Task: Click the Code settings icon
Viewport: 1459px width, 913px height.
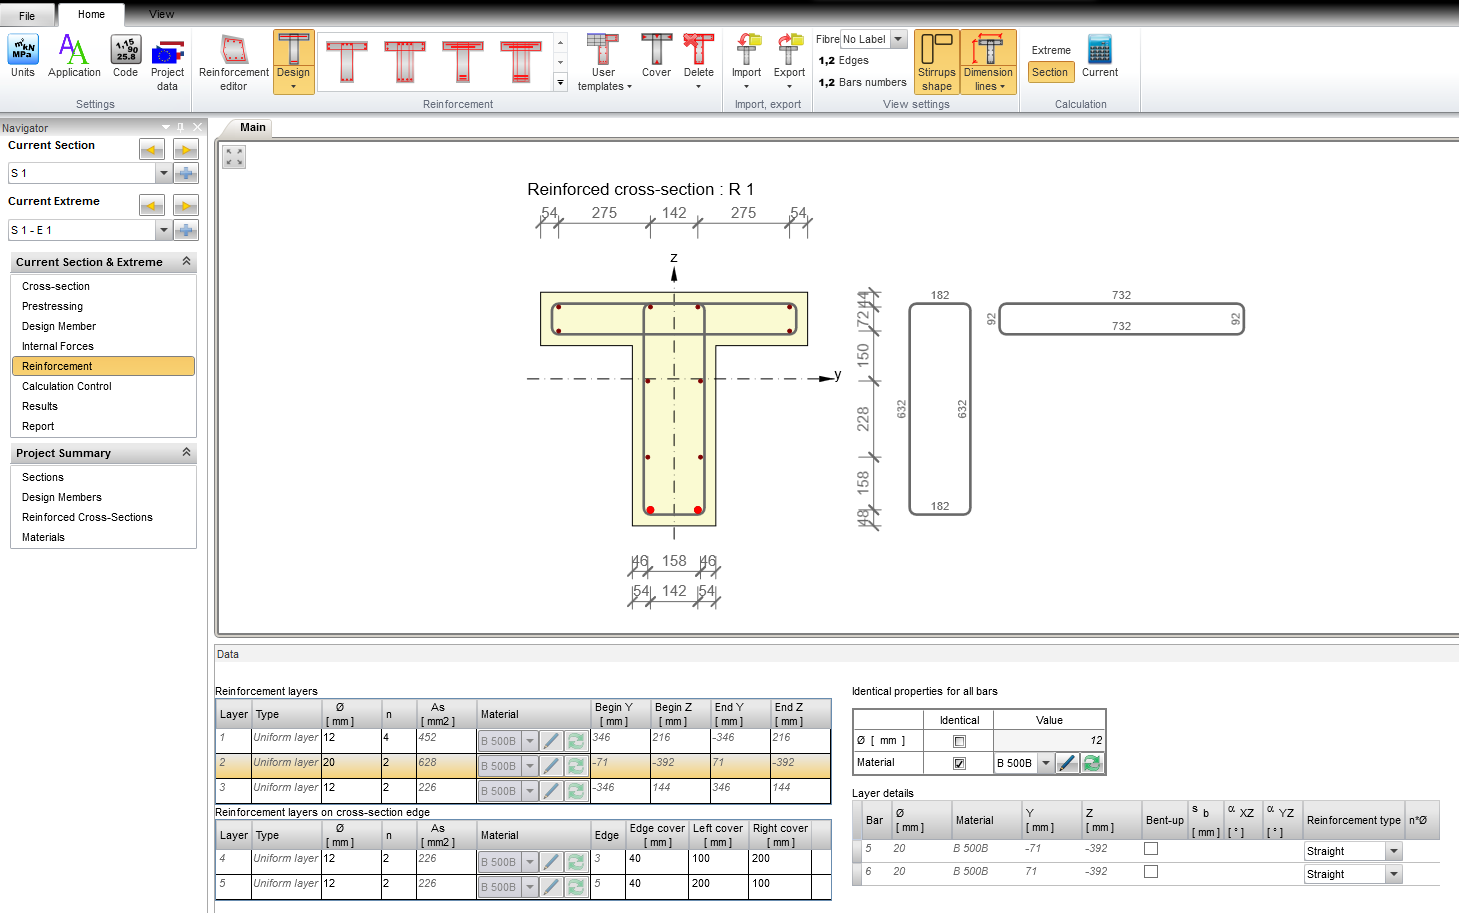Action: coord(125,56)
